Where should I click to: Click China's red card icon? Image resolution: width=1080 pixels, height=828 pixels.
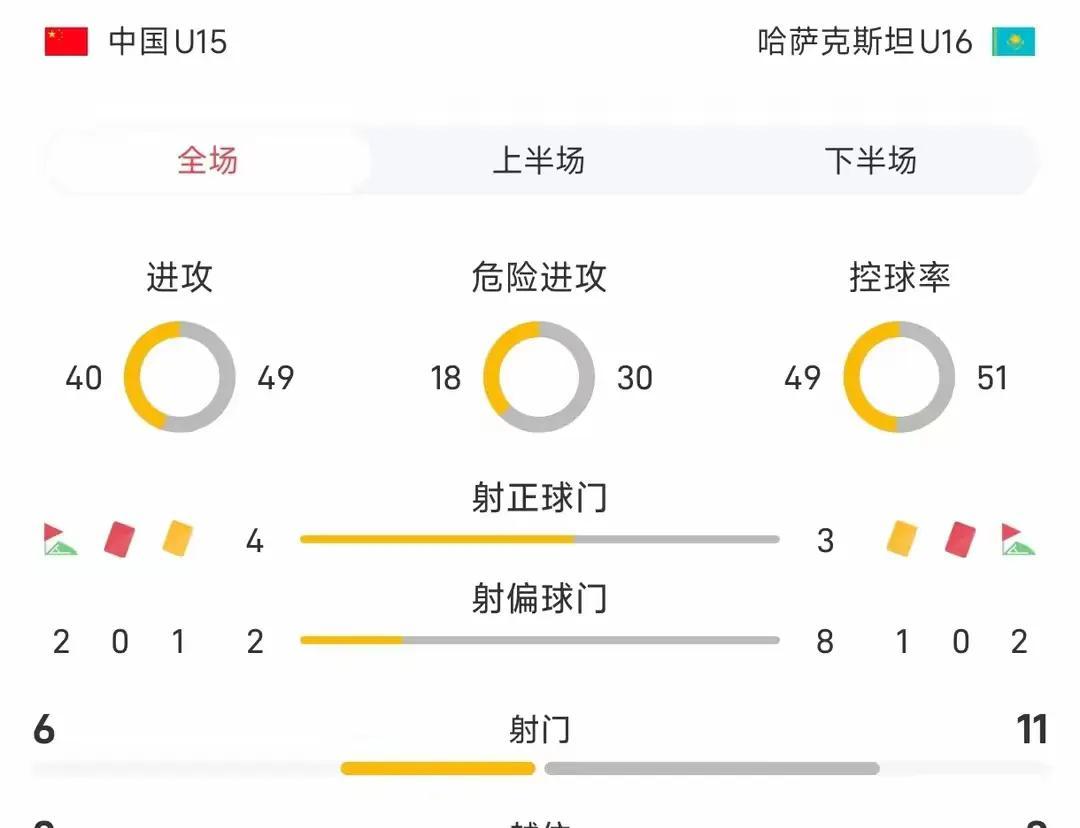[x=119, y=539]
